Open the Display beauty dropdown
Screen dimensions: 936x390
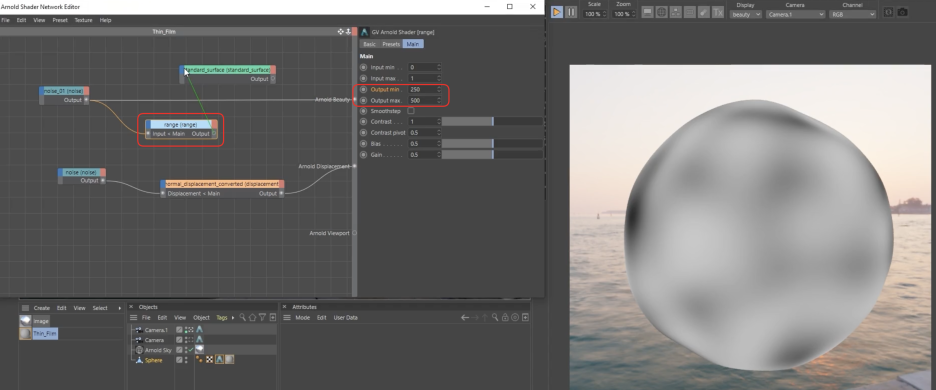pos(746,14)
